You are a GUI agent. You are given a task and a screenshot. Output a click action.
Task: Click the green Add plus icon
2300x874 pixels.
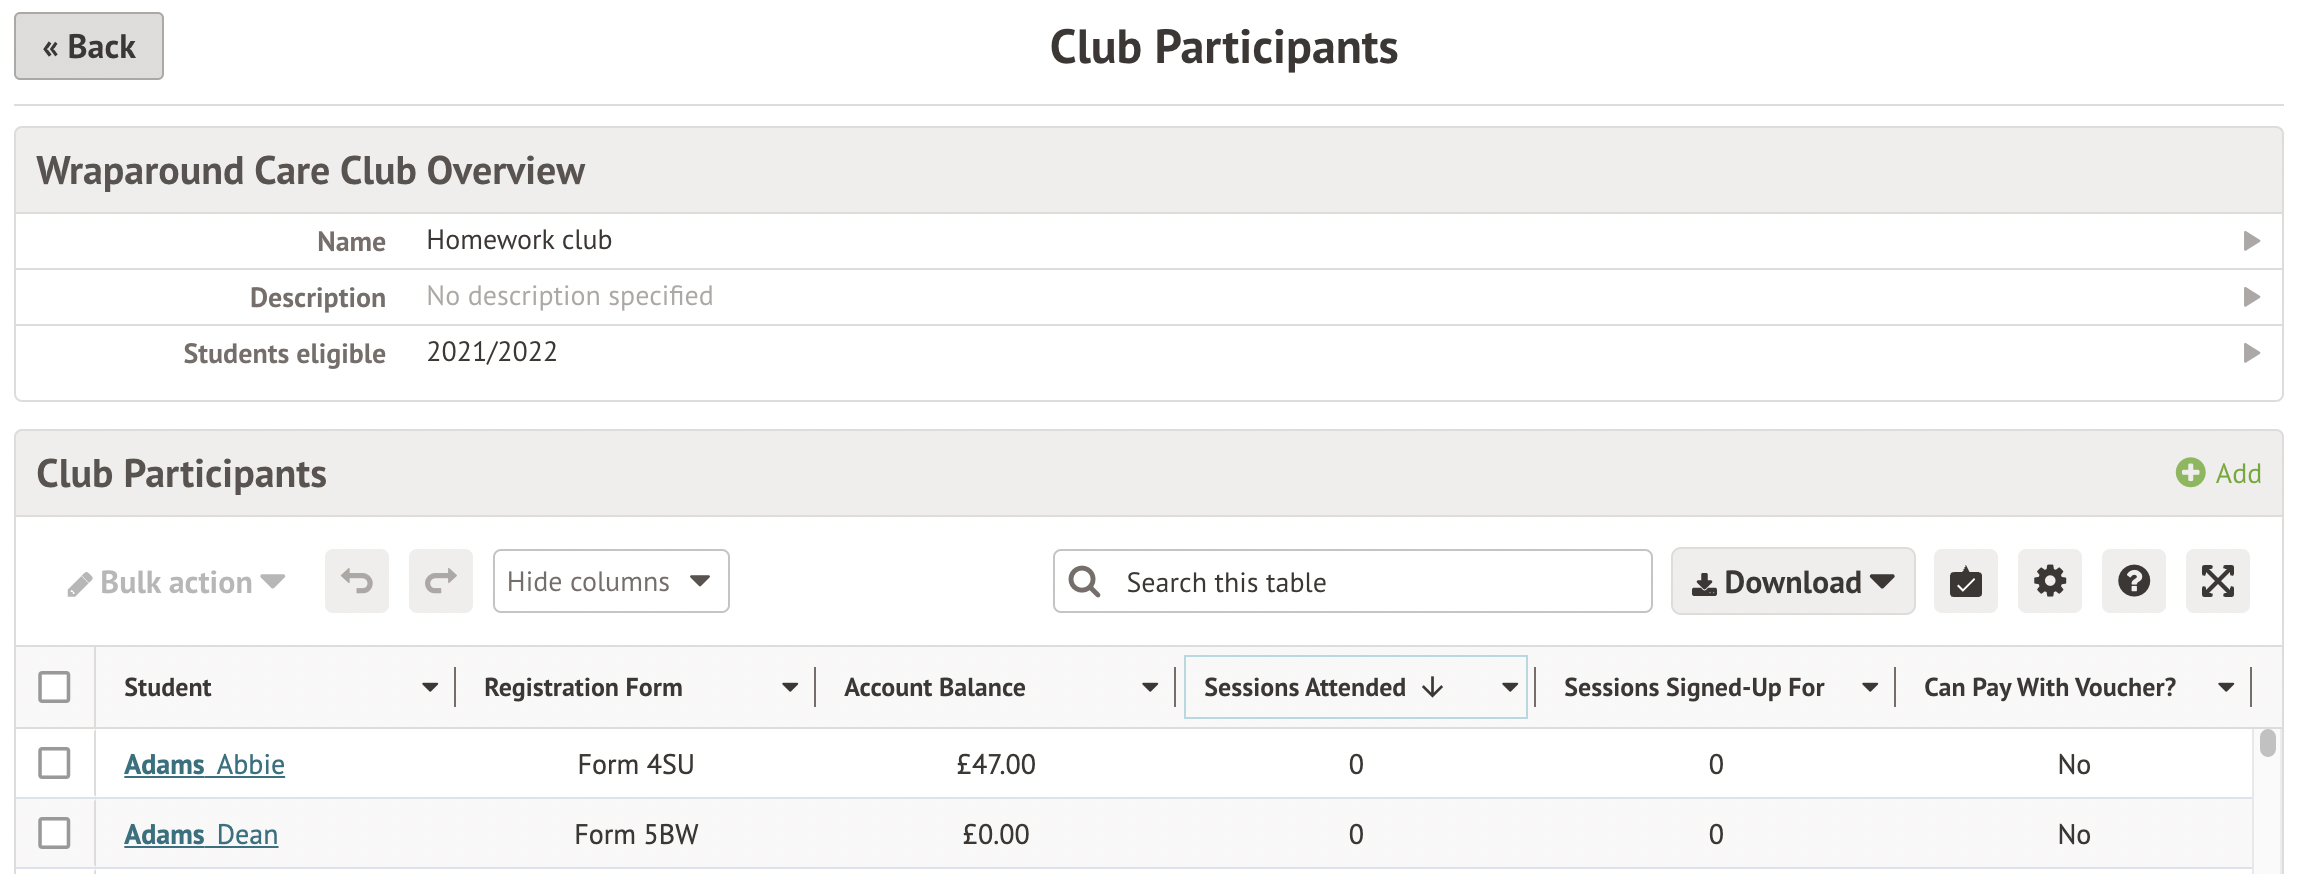click(2190, 473)
